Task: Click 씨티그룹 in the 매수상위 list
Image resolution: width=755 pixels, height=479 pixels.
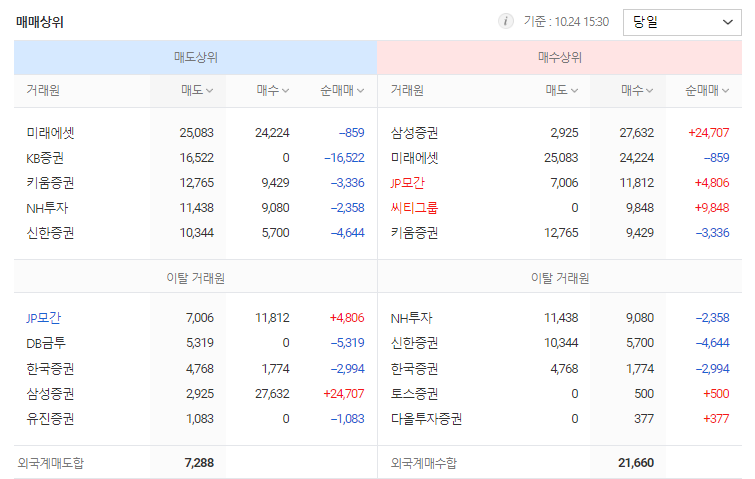Action: (x=414, y=208)
